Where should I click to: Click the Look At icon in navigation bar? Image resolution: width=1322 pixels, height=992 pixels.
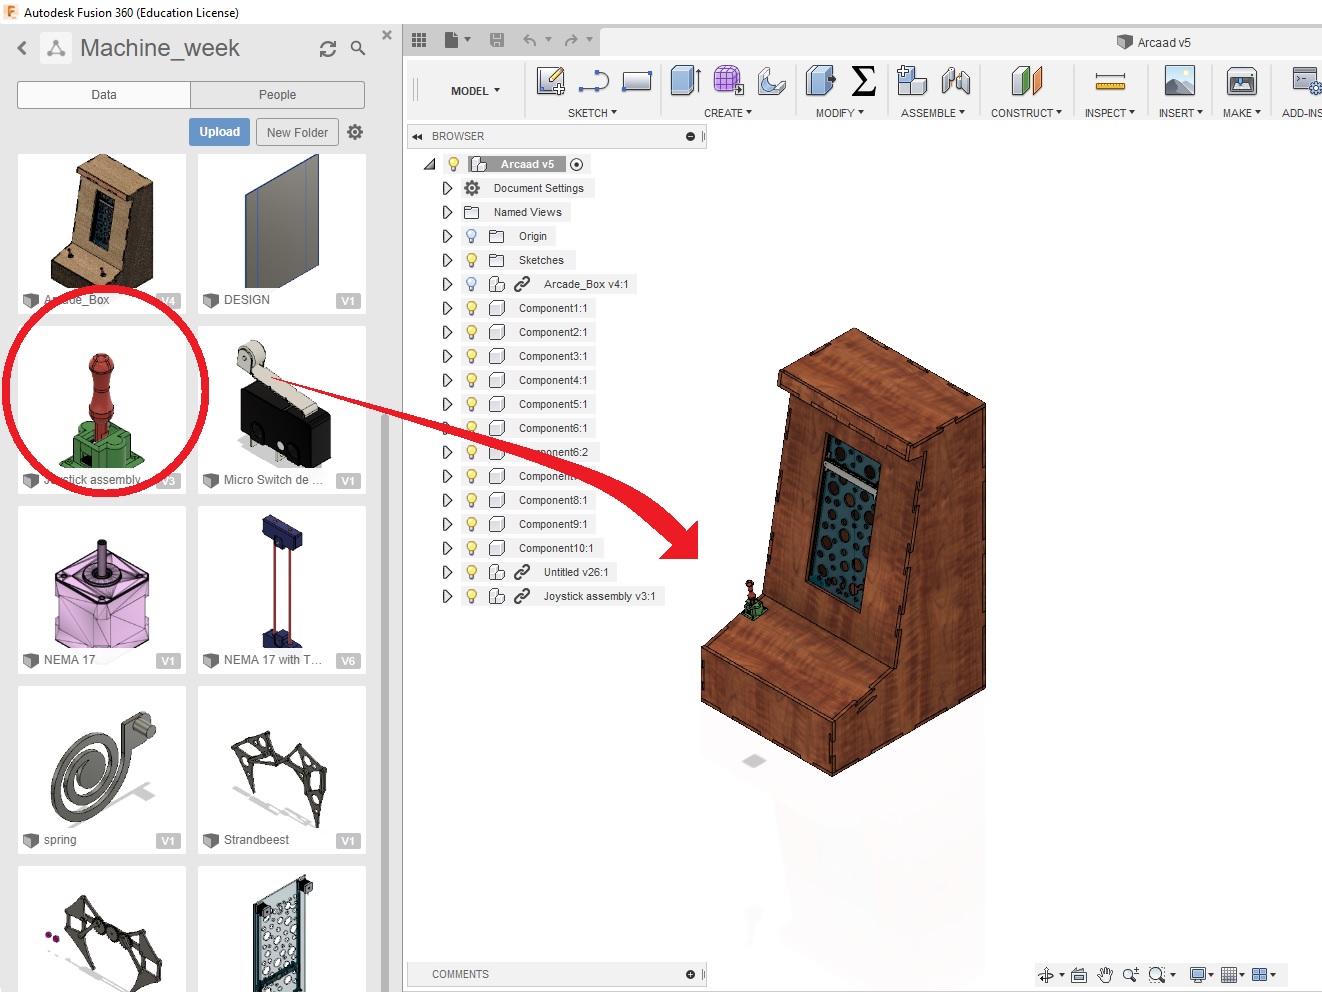coord(1079,975)
